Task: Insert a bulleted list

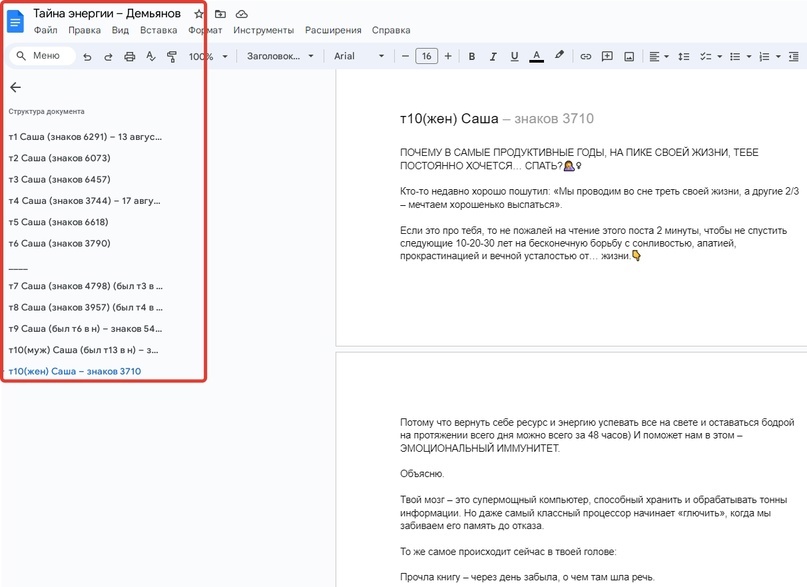Action: 735,57
